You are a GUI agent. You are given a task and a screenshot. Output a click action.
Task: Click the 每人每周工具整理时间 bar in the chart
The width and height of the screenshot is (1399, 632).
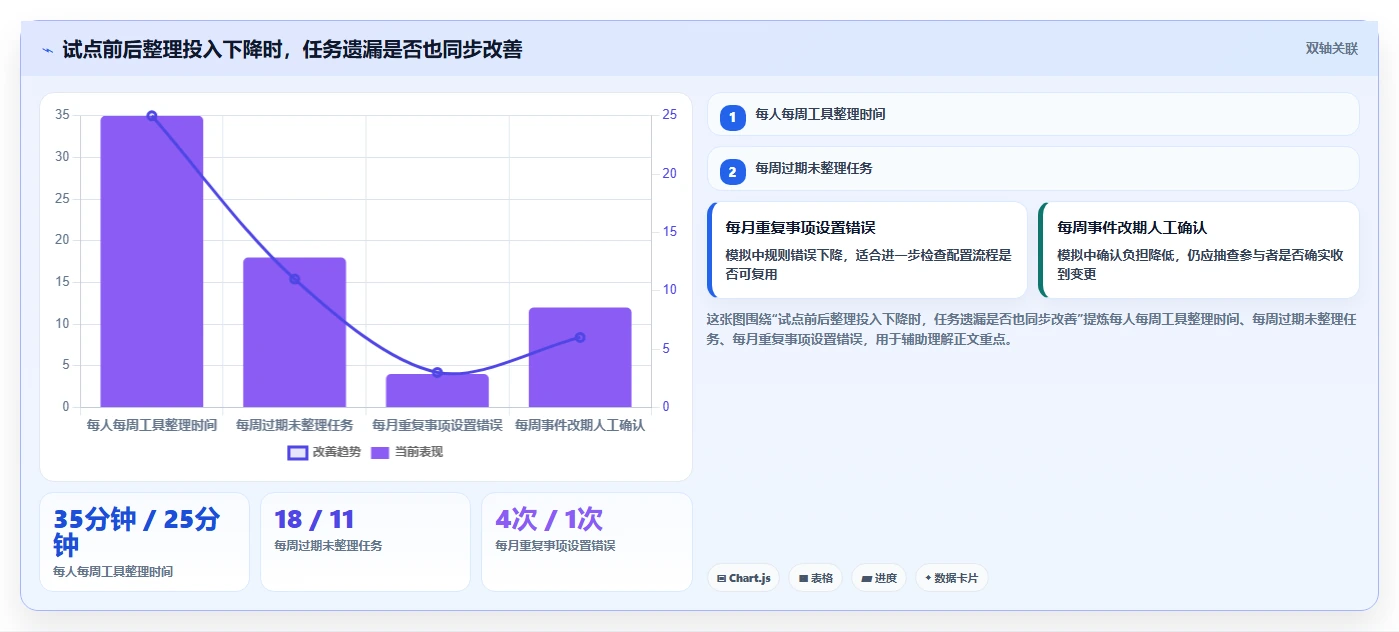(x=152, y=261)
